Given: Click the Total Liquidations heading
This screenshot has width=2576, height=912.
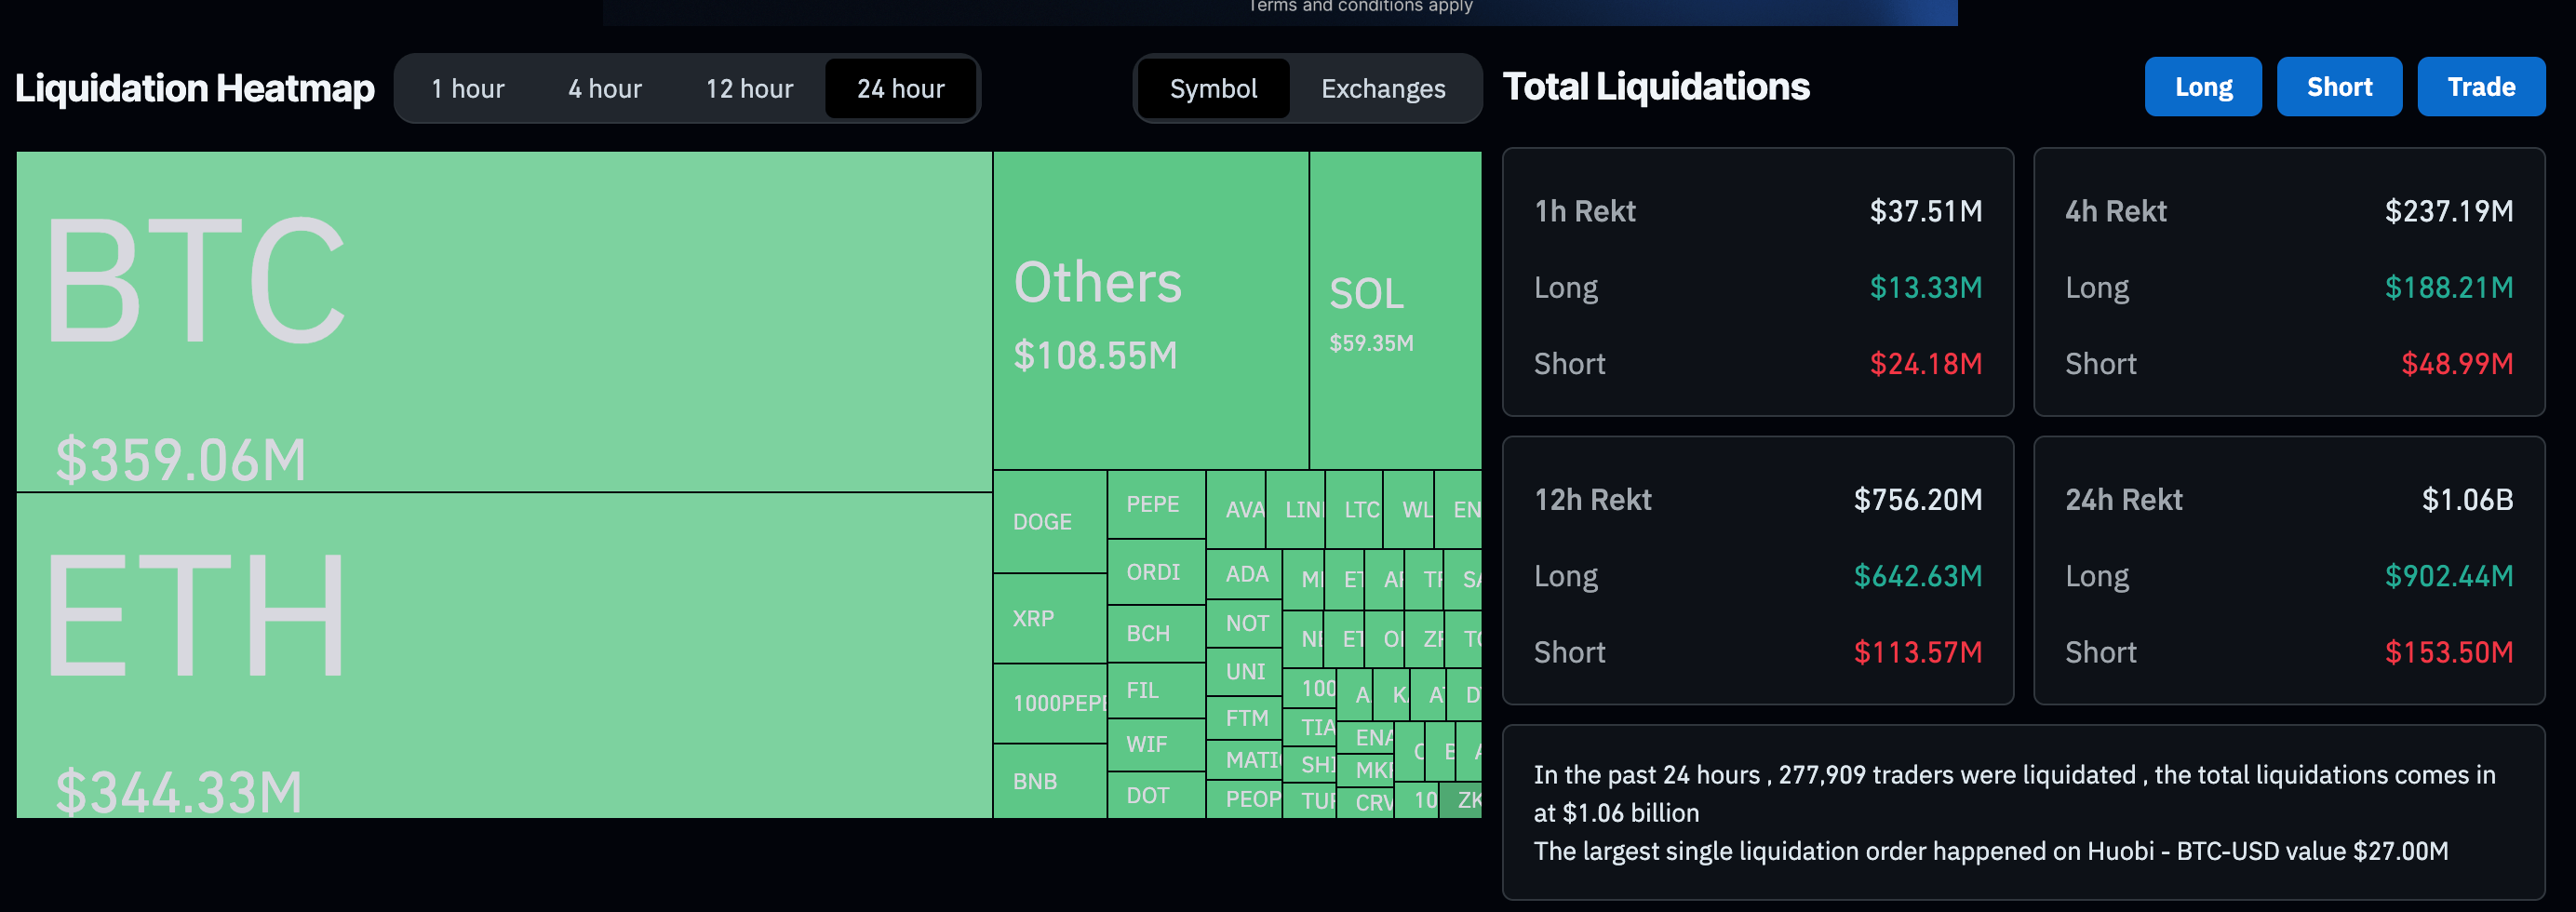Looking at the screenshot, I should point(1656,86).
